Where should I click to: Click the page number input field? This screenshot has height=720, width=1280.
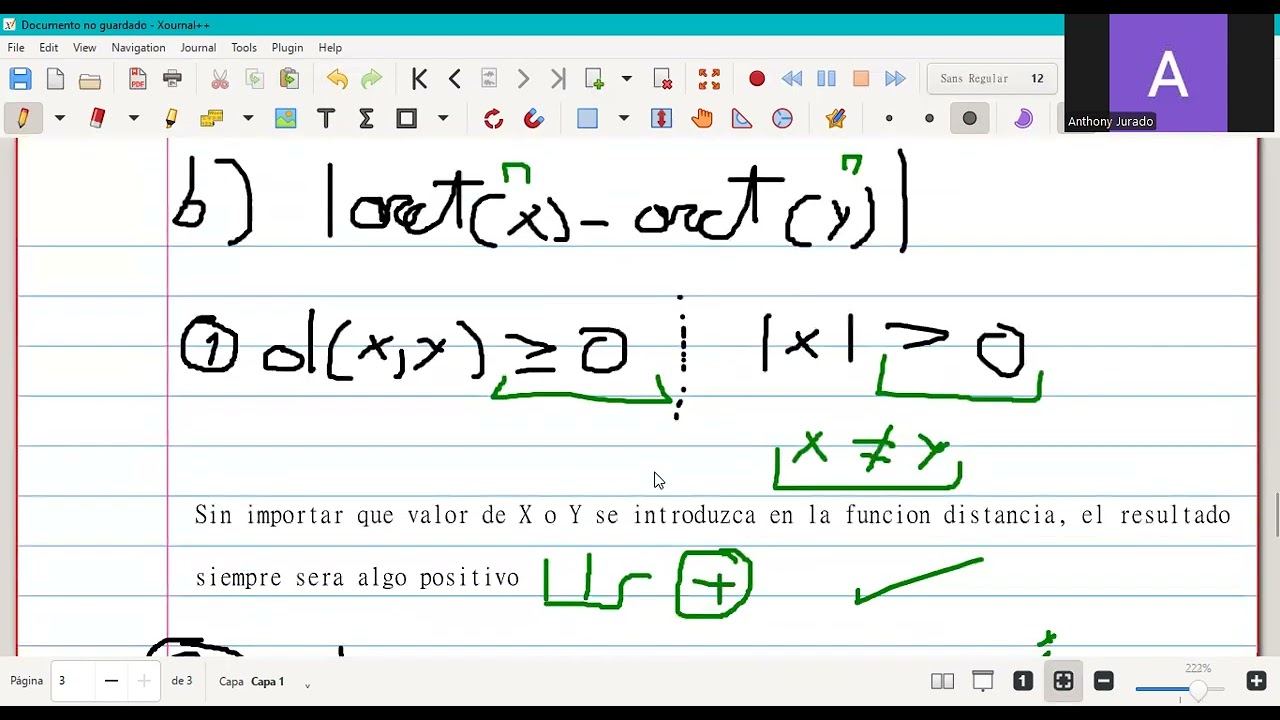point(73,681)
